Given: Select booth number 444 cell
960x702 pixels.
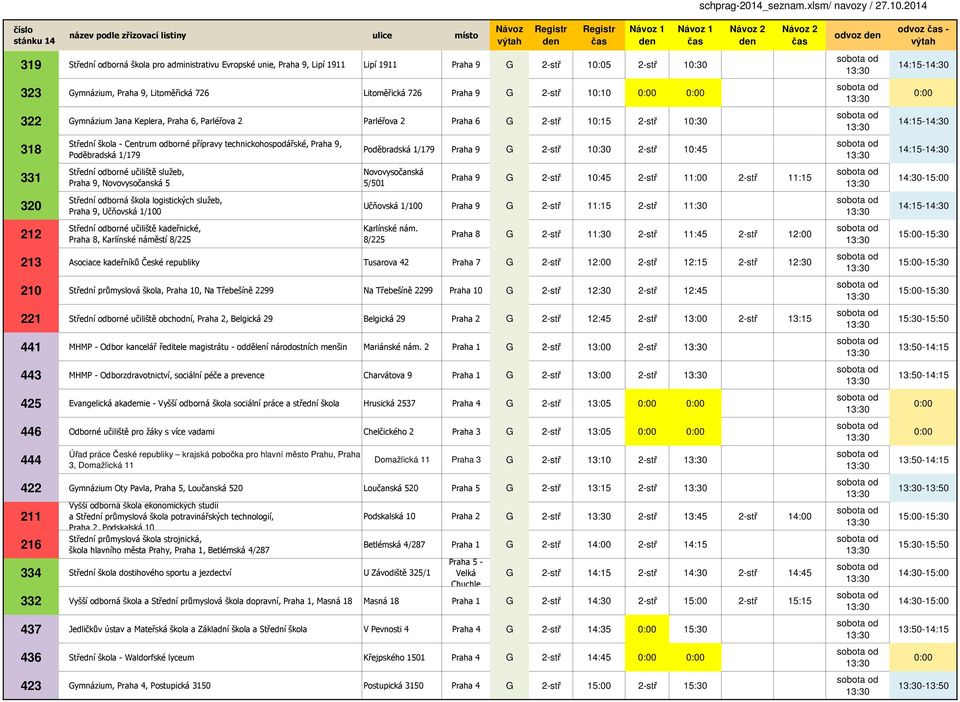Looking at the screenshot, I should [31, 460].
